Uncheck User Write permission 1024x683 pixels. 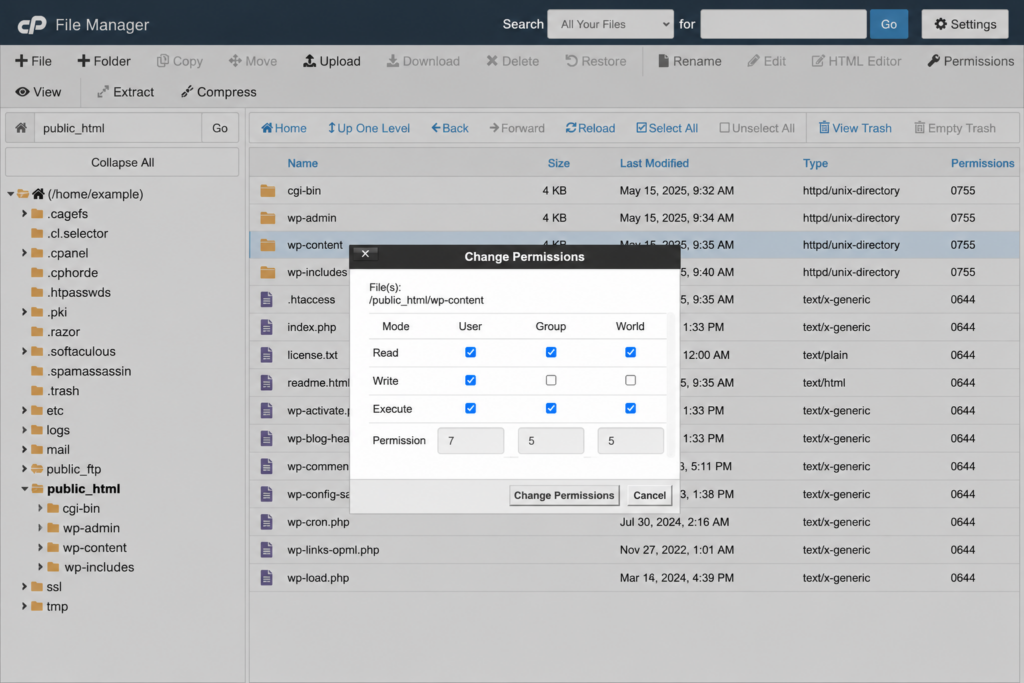(x=470, y=380)
